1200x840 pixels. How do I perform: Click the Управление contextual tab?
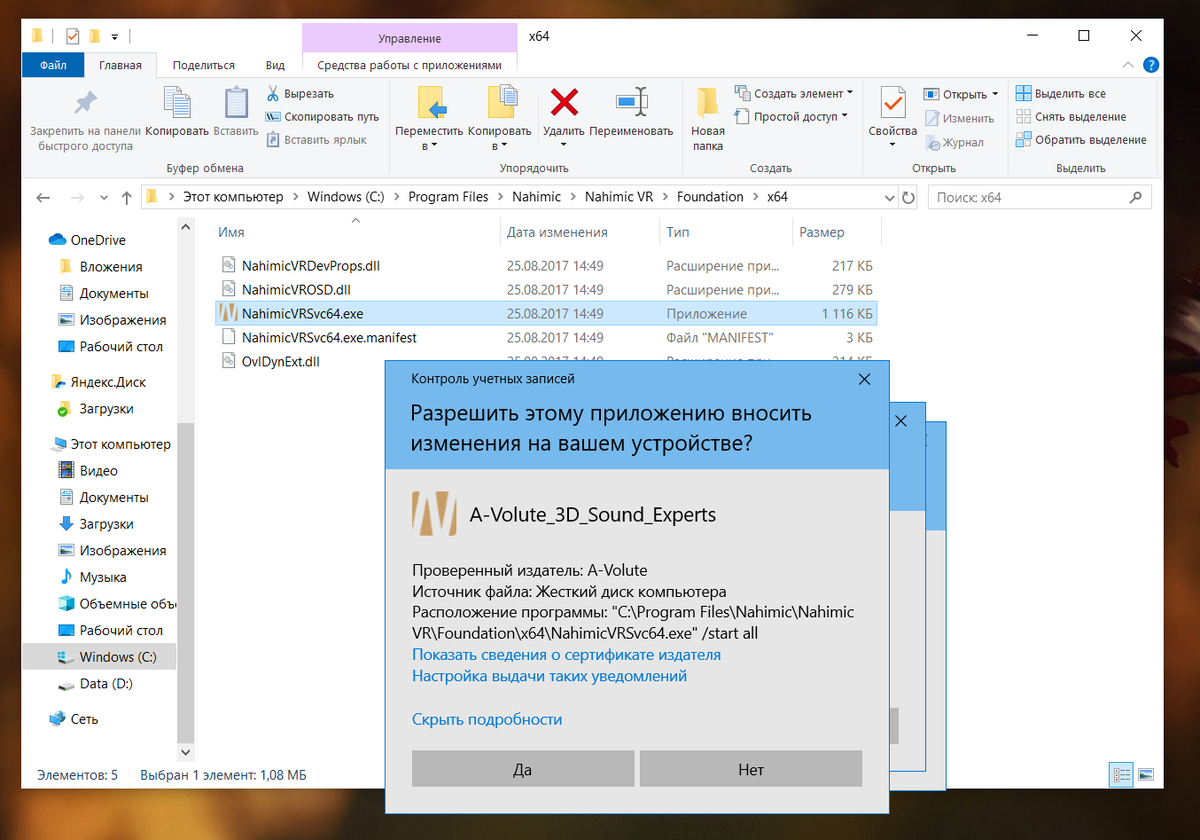point(409,38)
